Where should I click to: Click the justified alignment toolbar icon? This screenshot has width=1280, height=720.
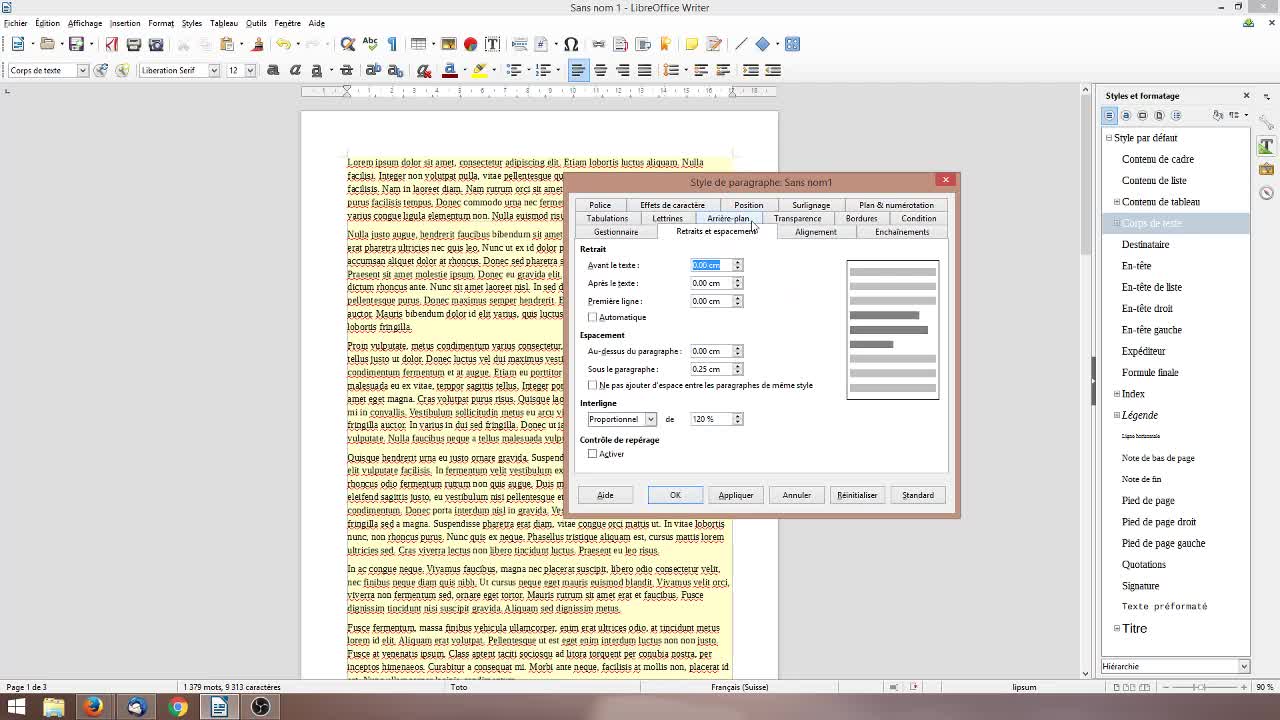[x=645, y=70]
